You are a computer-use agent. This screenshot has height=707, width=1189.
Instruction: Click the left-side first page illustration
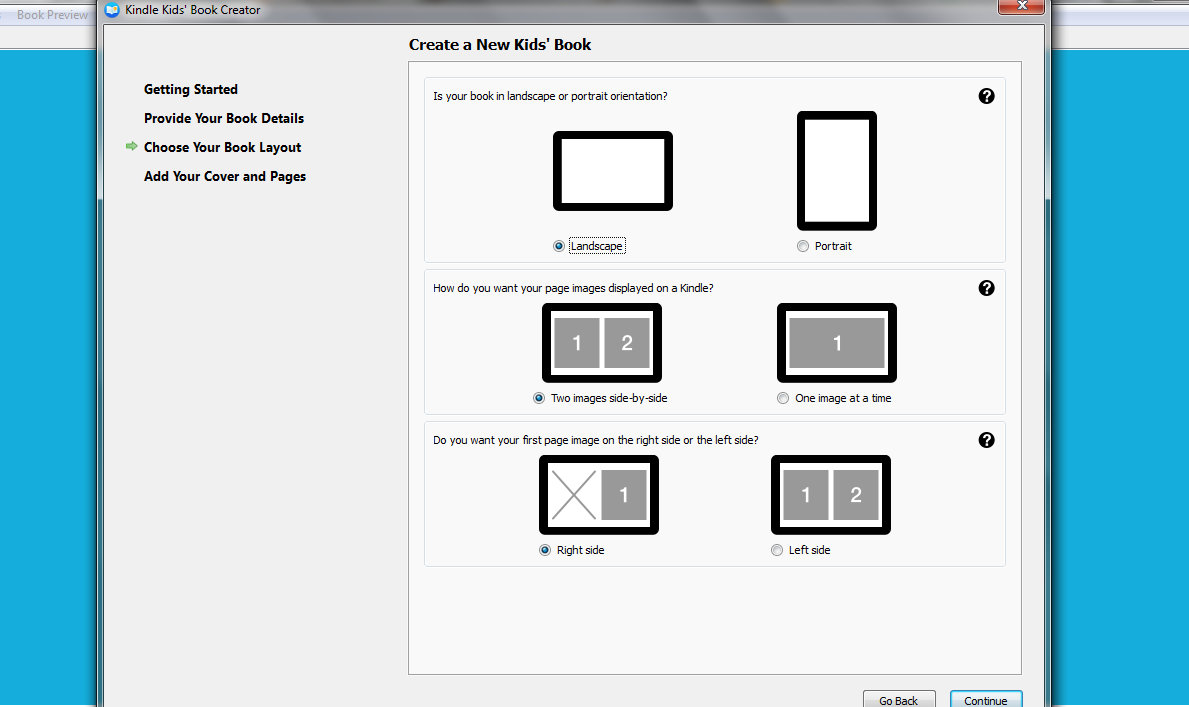831,495
